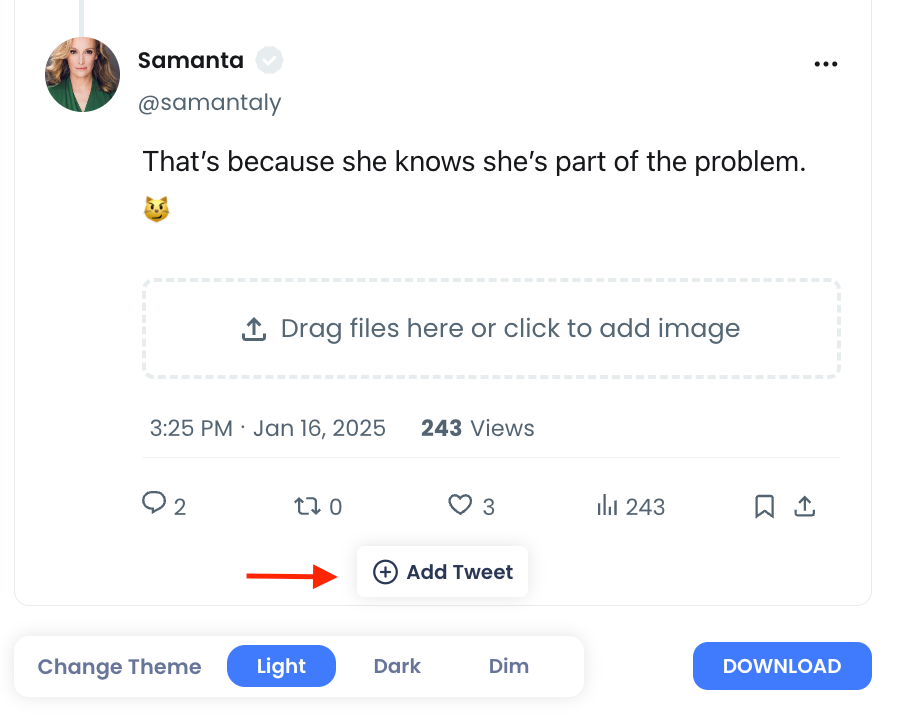
Task: Click the Add Tweet button
Action: [x=442, y=571]
